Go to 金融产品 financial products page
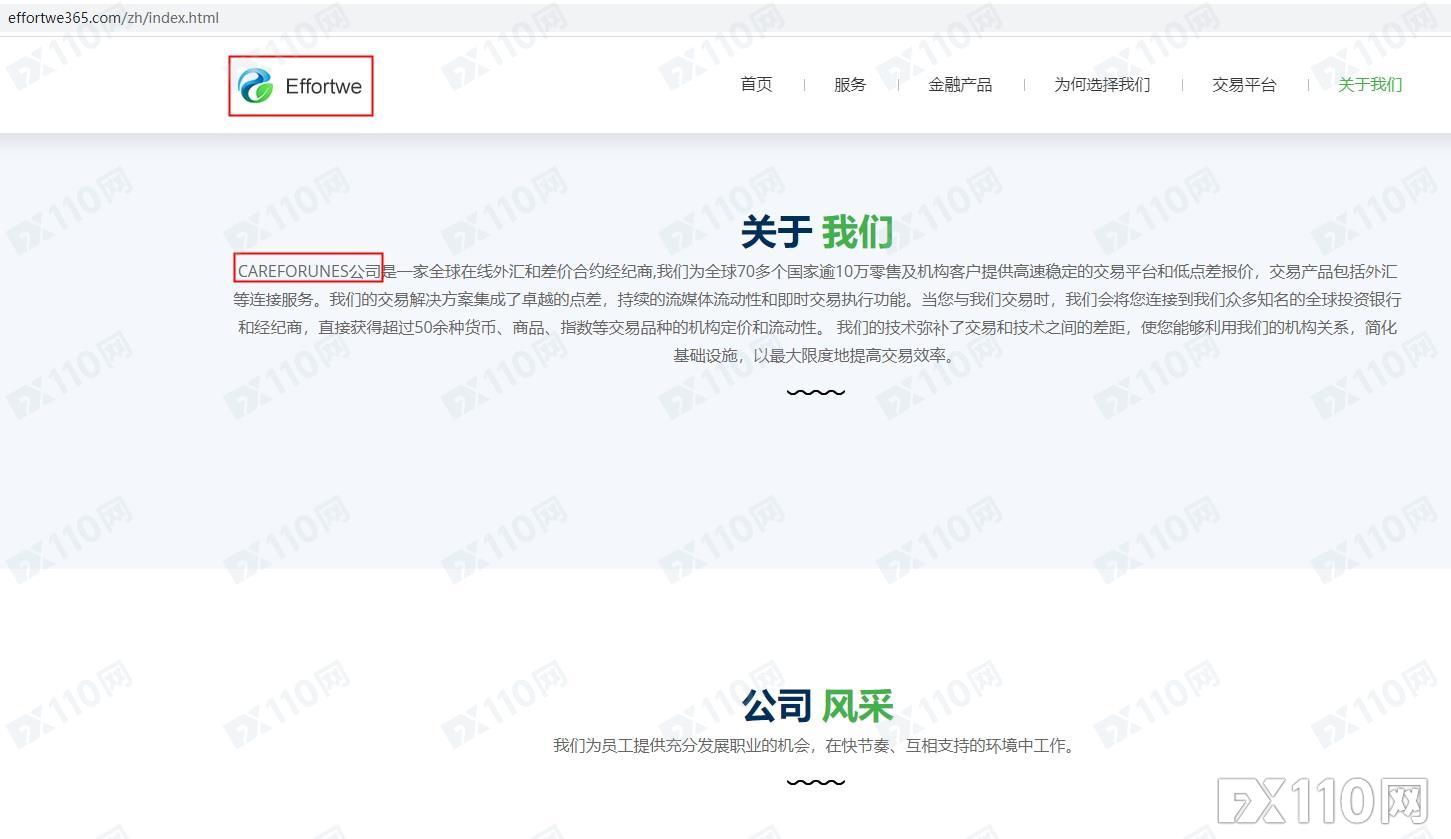Image resolution: width=1451 pixels, height=839 pixels. click(x=960, y=84)
